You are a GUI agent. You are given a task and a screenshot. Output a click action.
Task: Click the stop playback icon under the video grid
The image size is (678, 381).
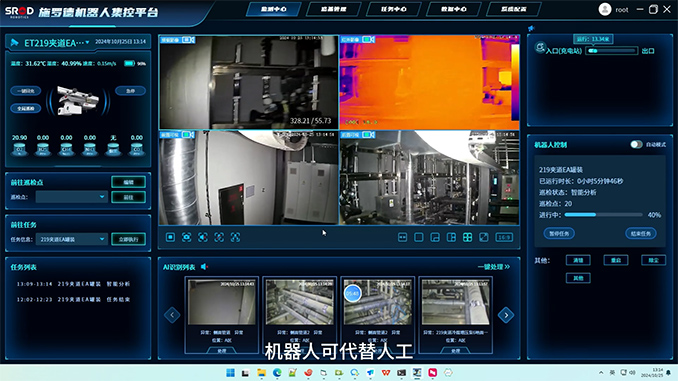coord(170,237)
